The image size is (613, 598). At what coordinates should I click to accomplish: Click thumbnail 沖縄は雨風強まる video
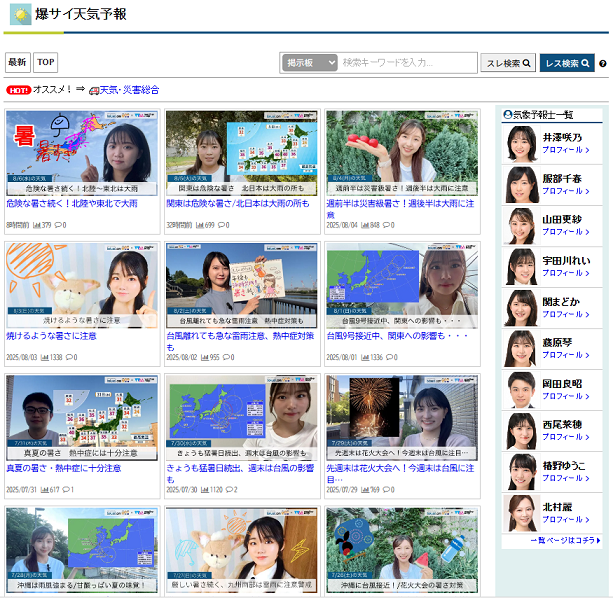coord(82,550)
